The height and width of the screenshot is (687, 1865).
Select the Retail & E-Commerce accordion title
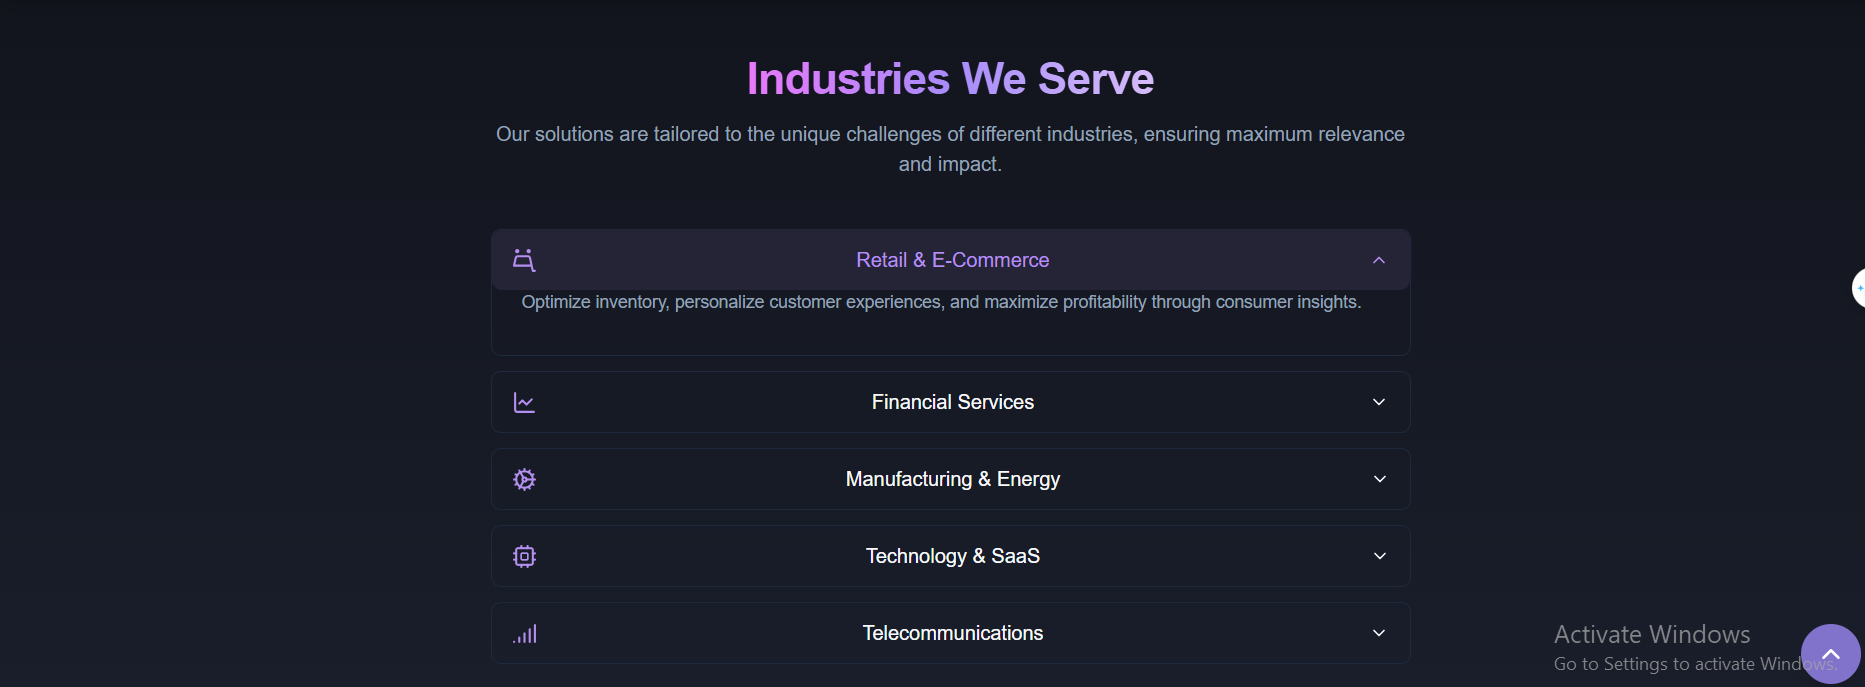pos(952,260)
